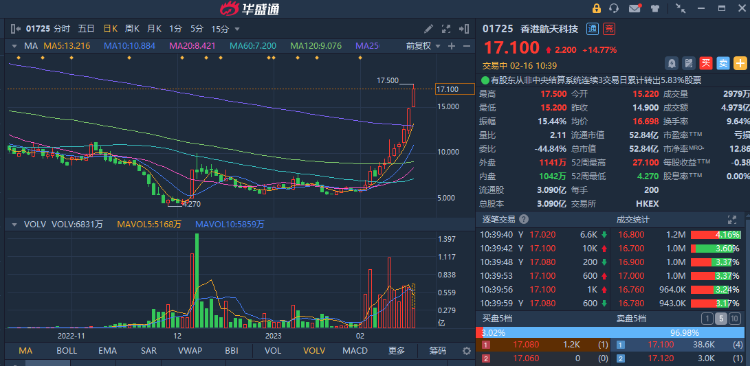Collapse the MA indicator line triangle

click(15, 46)
